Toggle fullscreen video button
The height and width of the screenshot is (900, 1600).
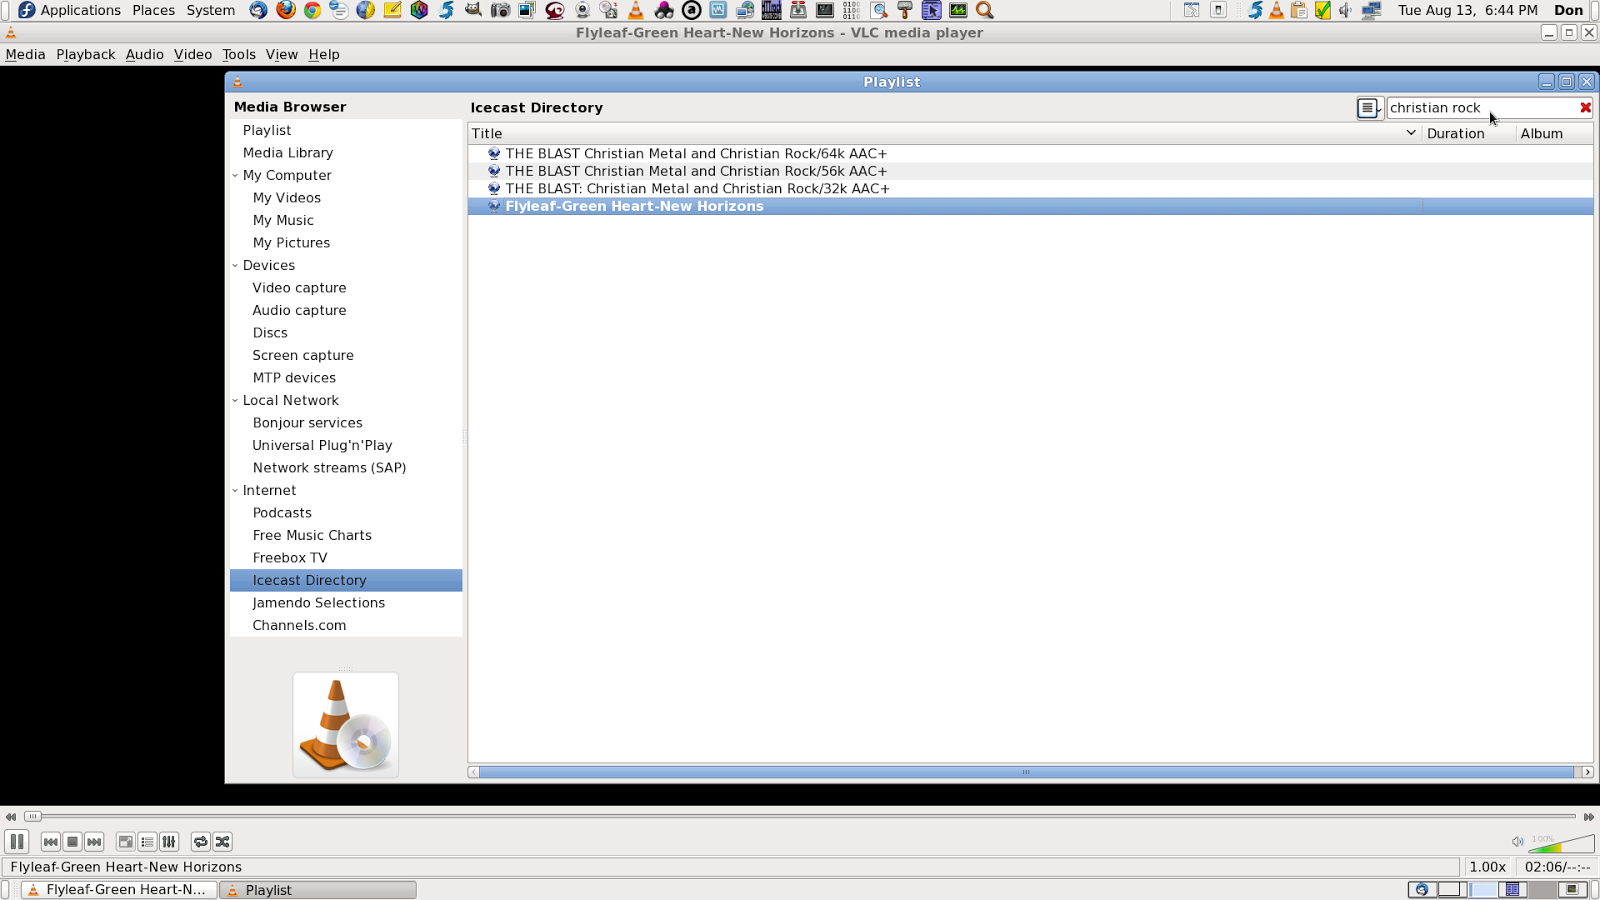pos(125,842)
